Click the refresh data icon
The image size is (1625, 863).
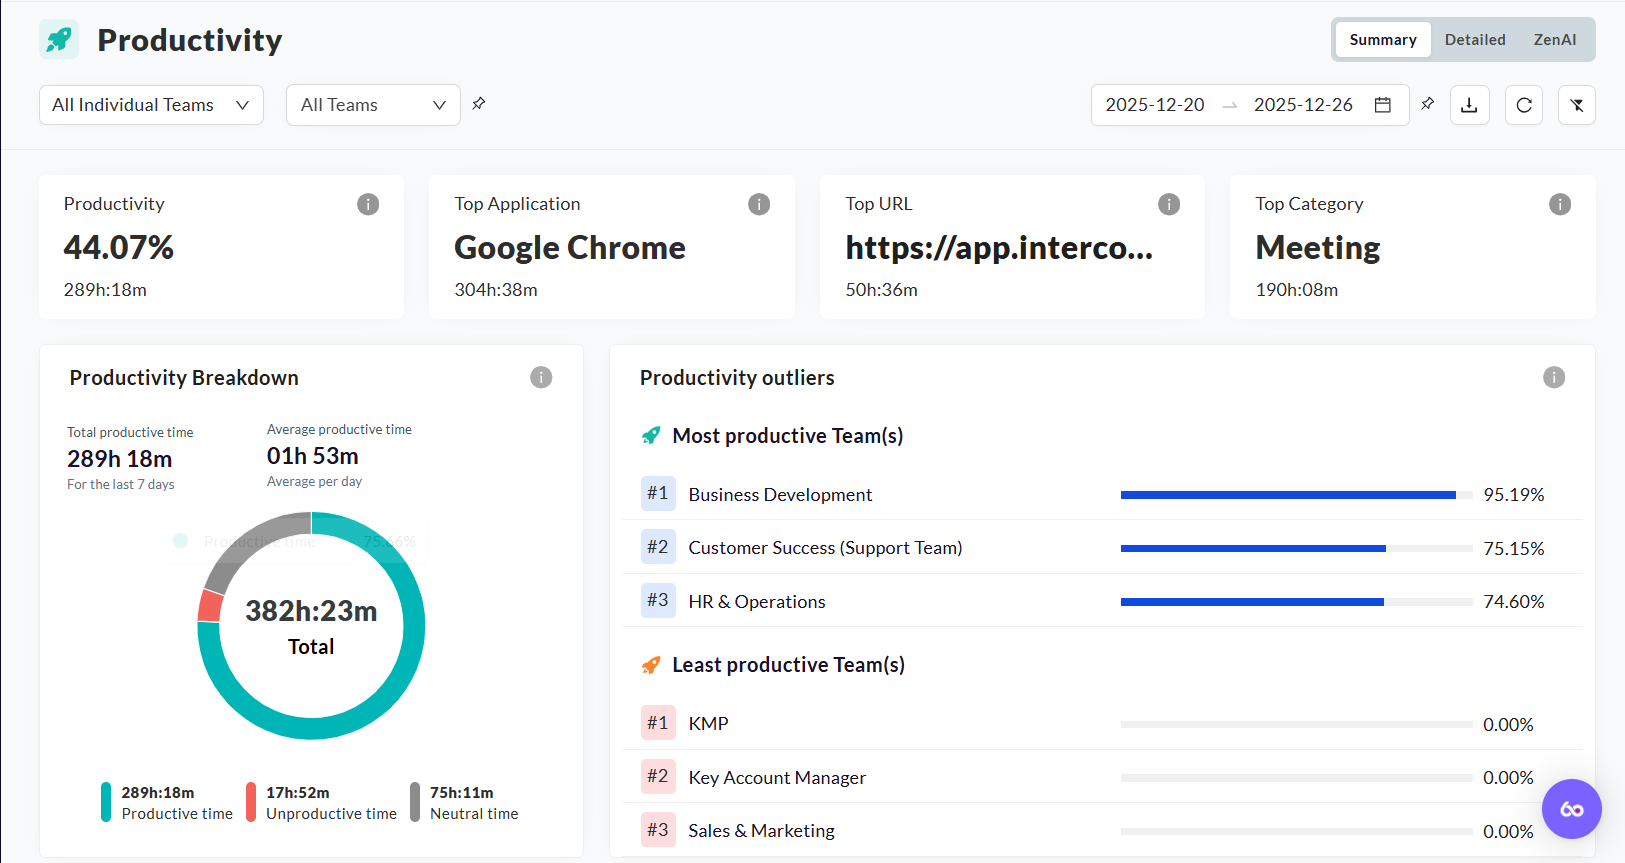click(1524, 105)
